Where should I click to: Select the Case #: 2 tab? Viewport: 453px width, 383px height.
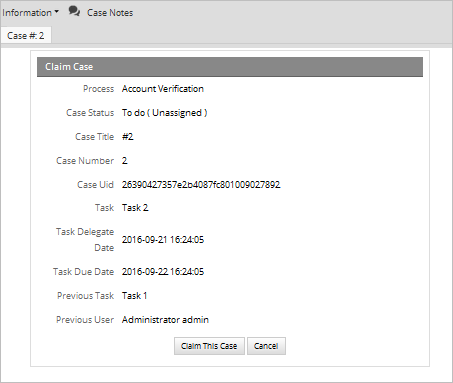[x=26, y=35]
